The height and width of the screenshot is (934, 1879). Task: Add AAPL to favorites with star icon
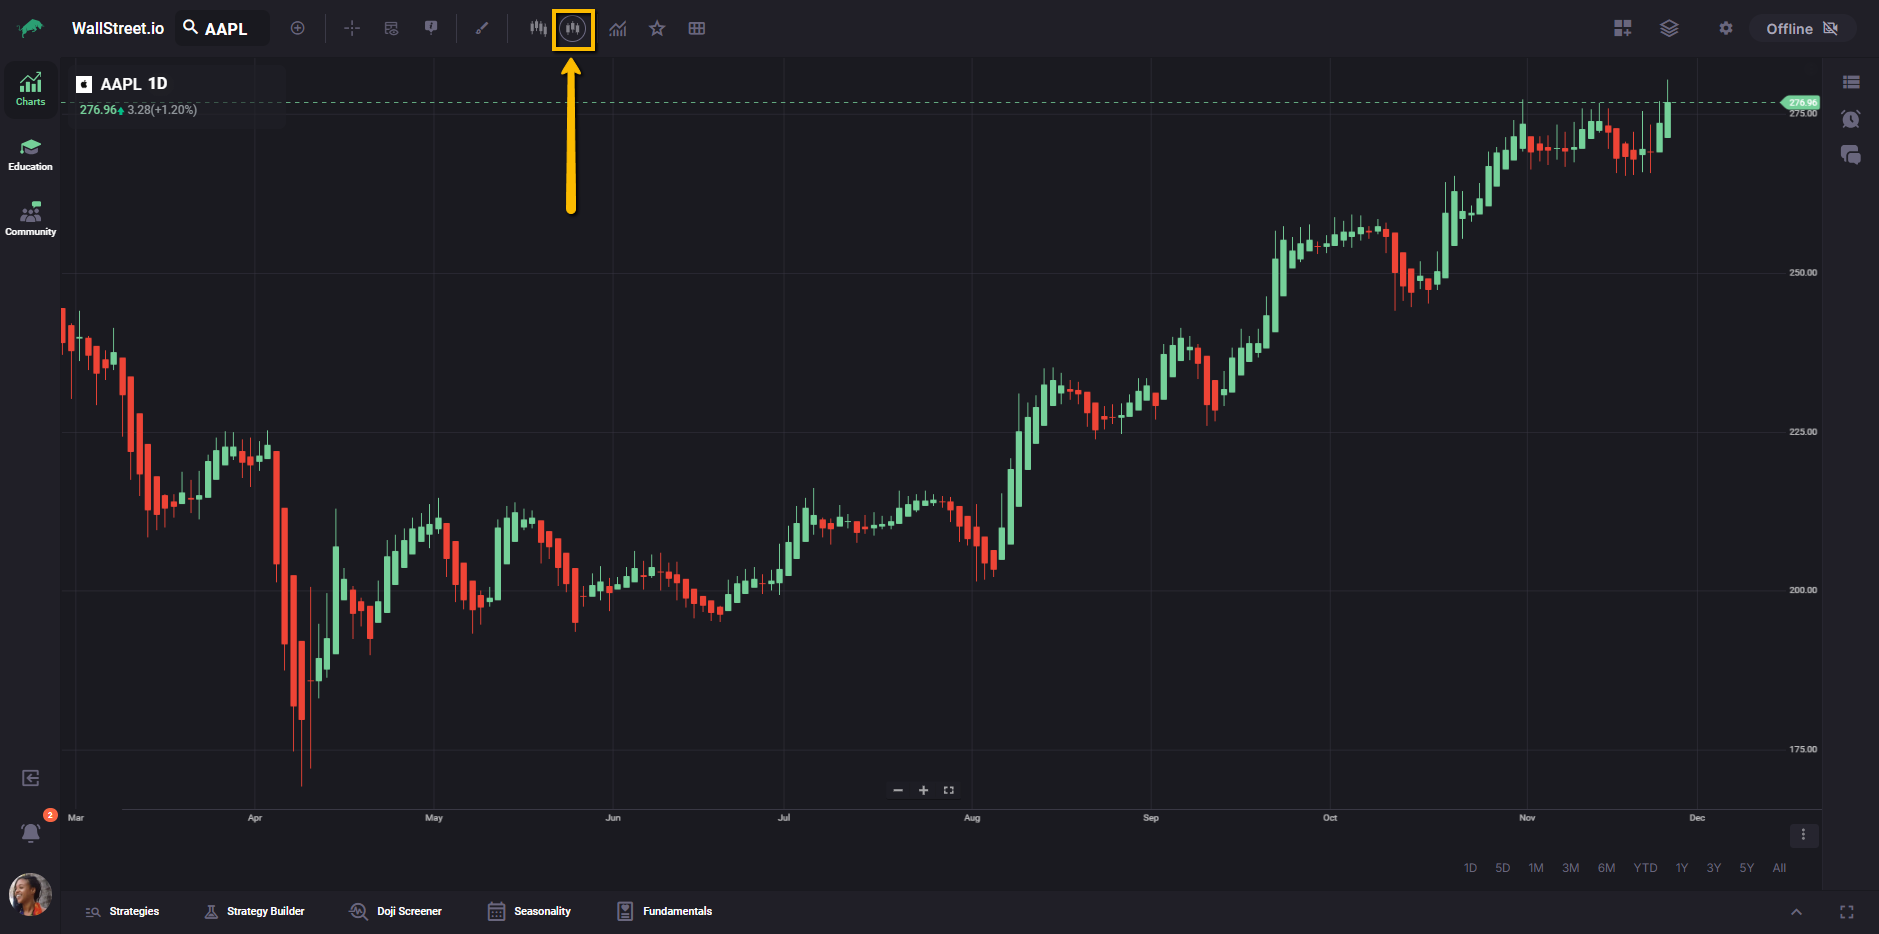[x=657, y=29]
